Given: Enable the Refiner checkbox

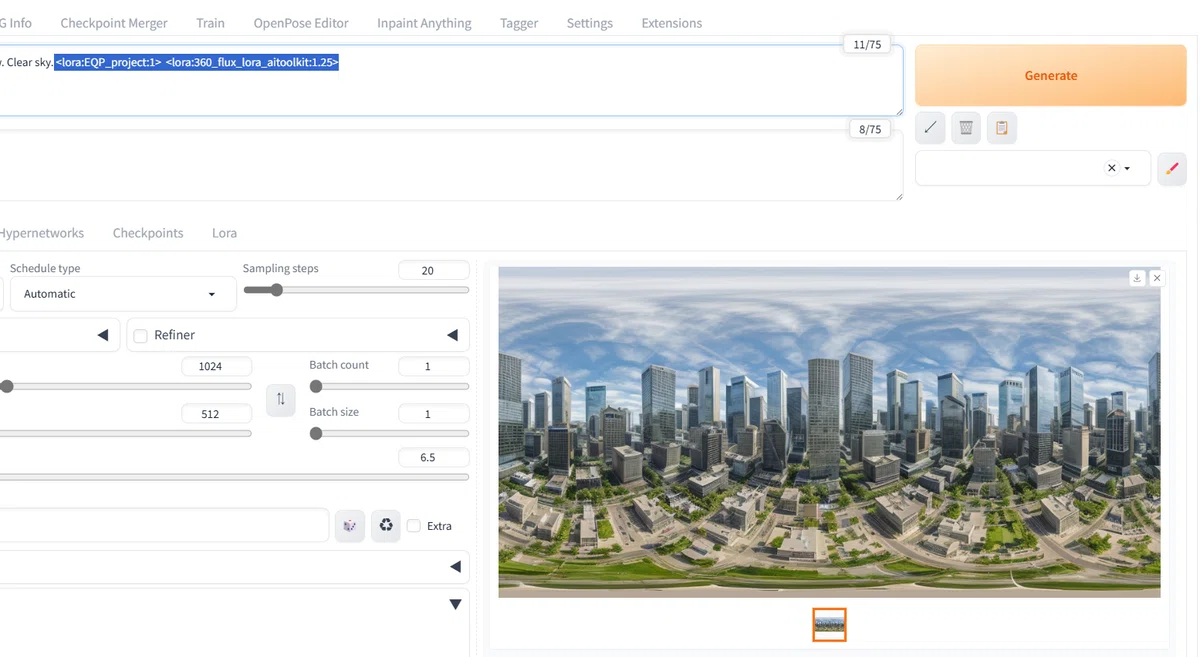Looking at the screenshot, I should click(141, 336).
